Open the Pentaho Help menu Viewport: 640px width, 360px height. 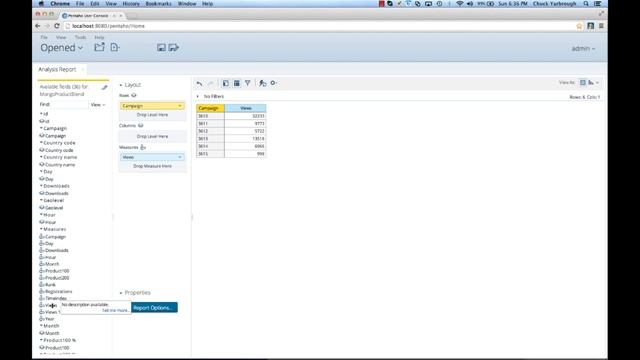click(99, 37)
